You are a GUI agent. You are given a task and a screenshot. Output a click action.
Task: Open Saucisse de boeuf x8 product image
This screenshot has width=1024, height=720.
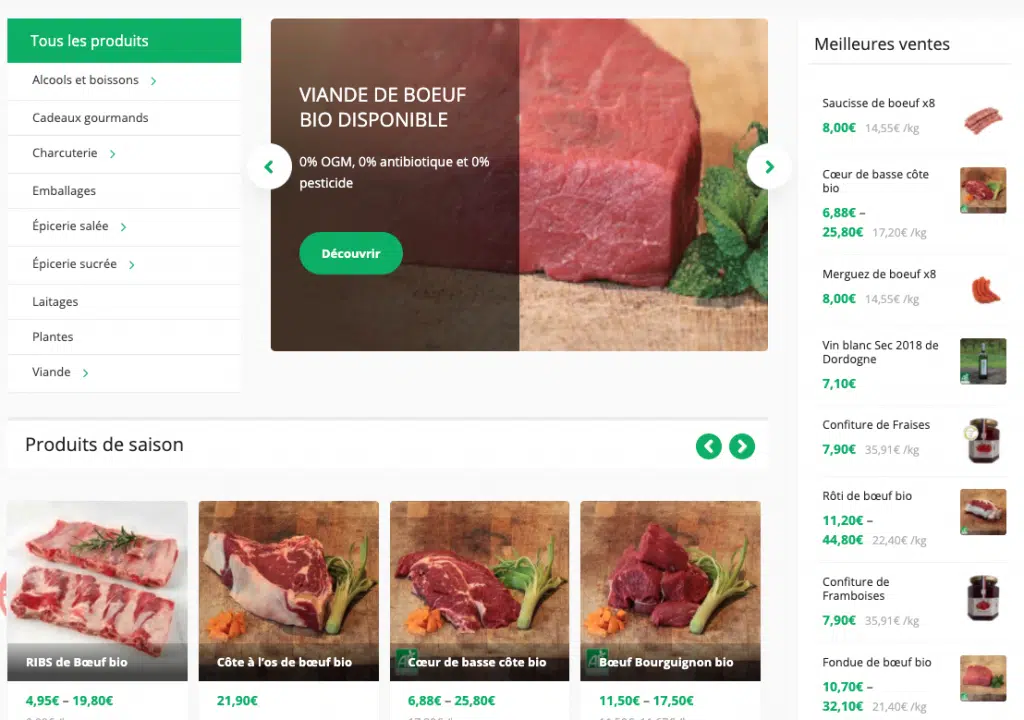982,119
